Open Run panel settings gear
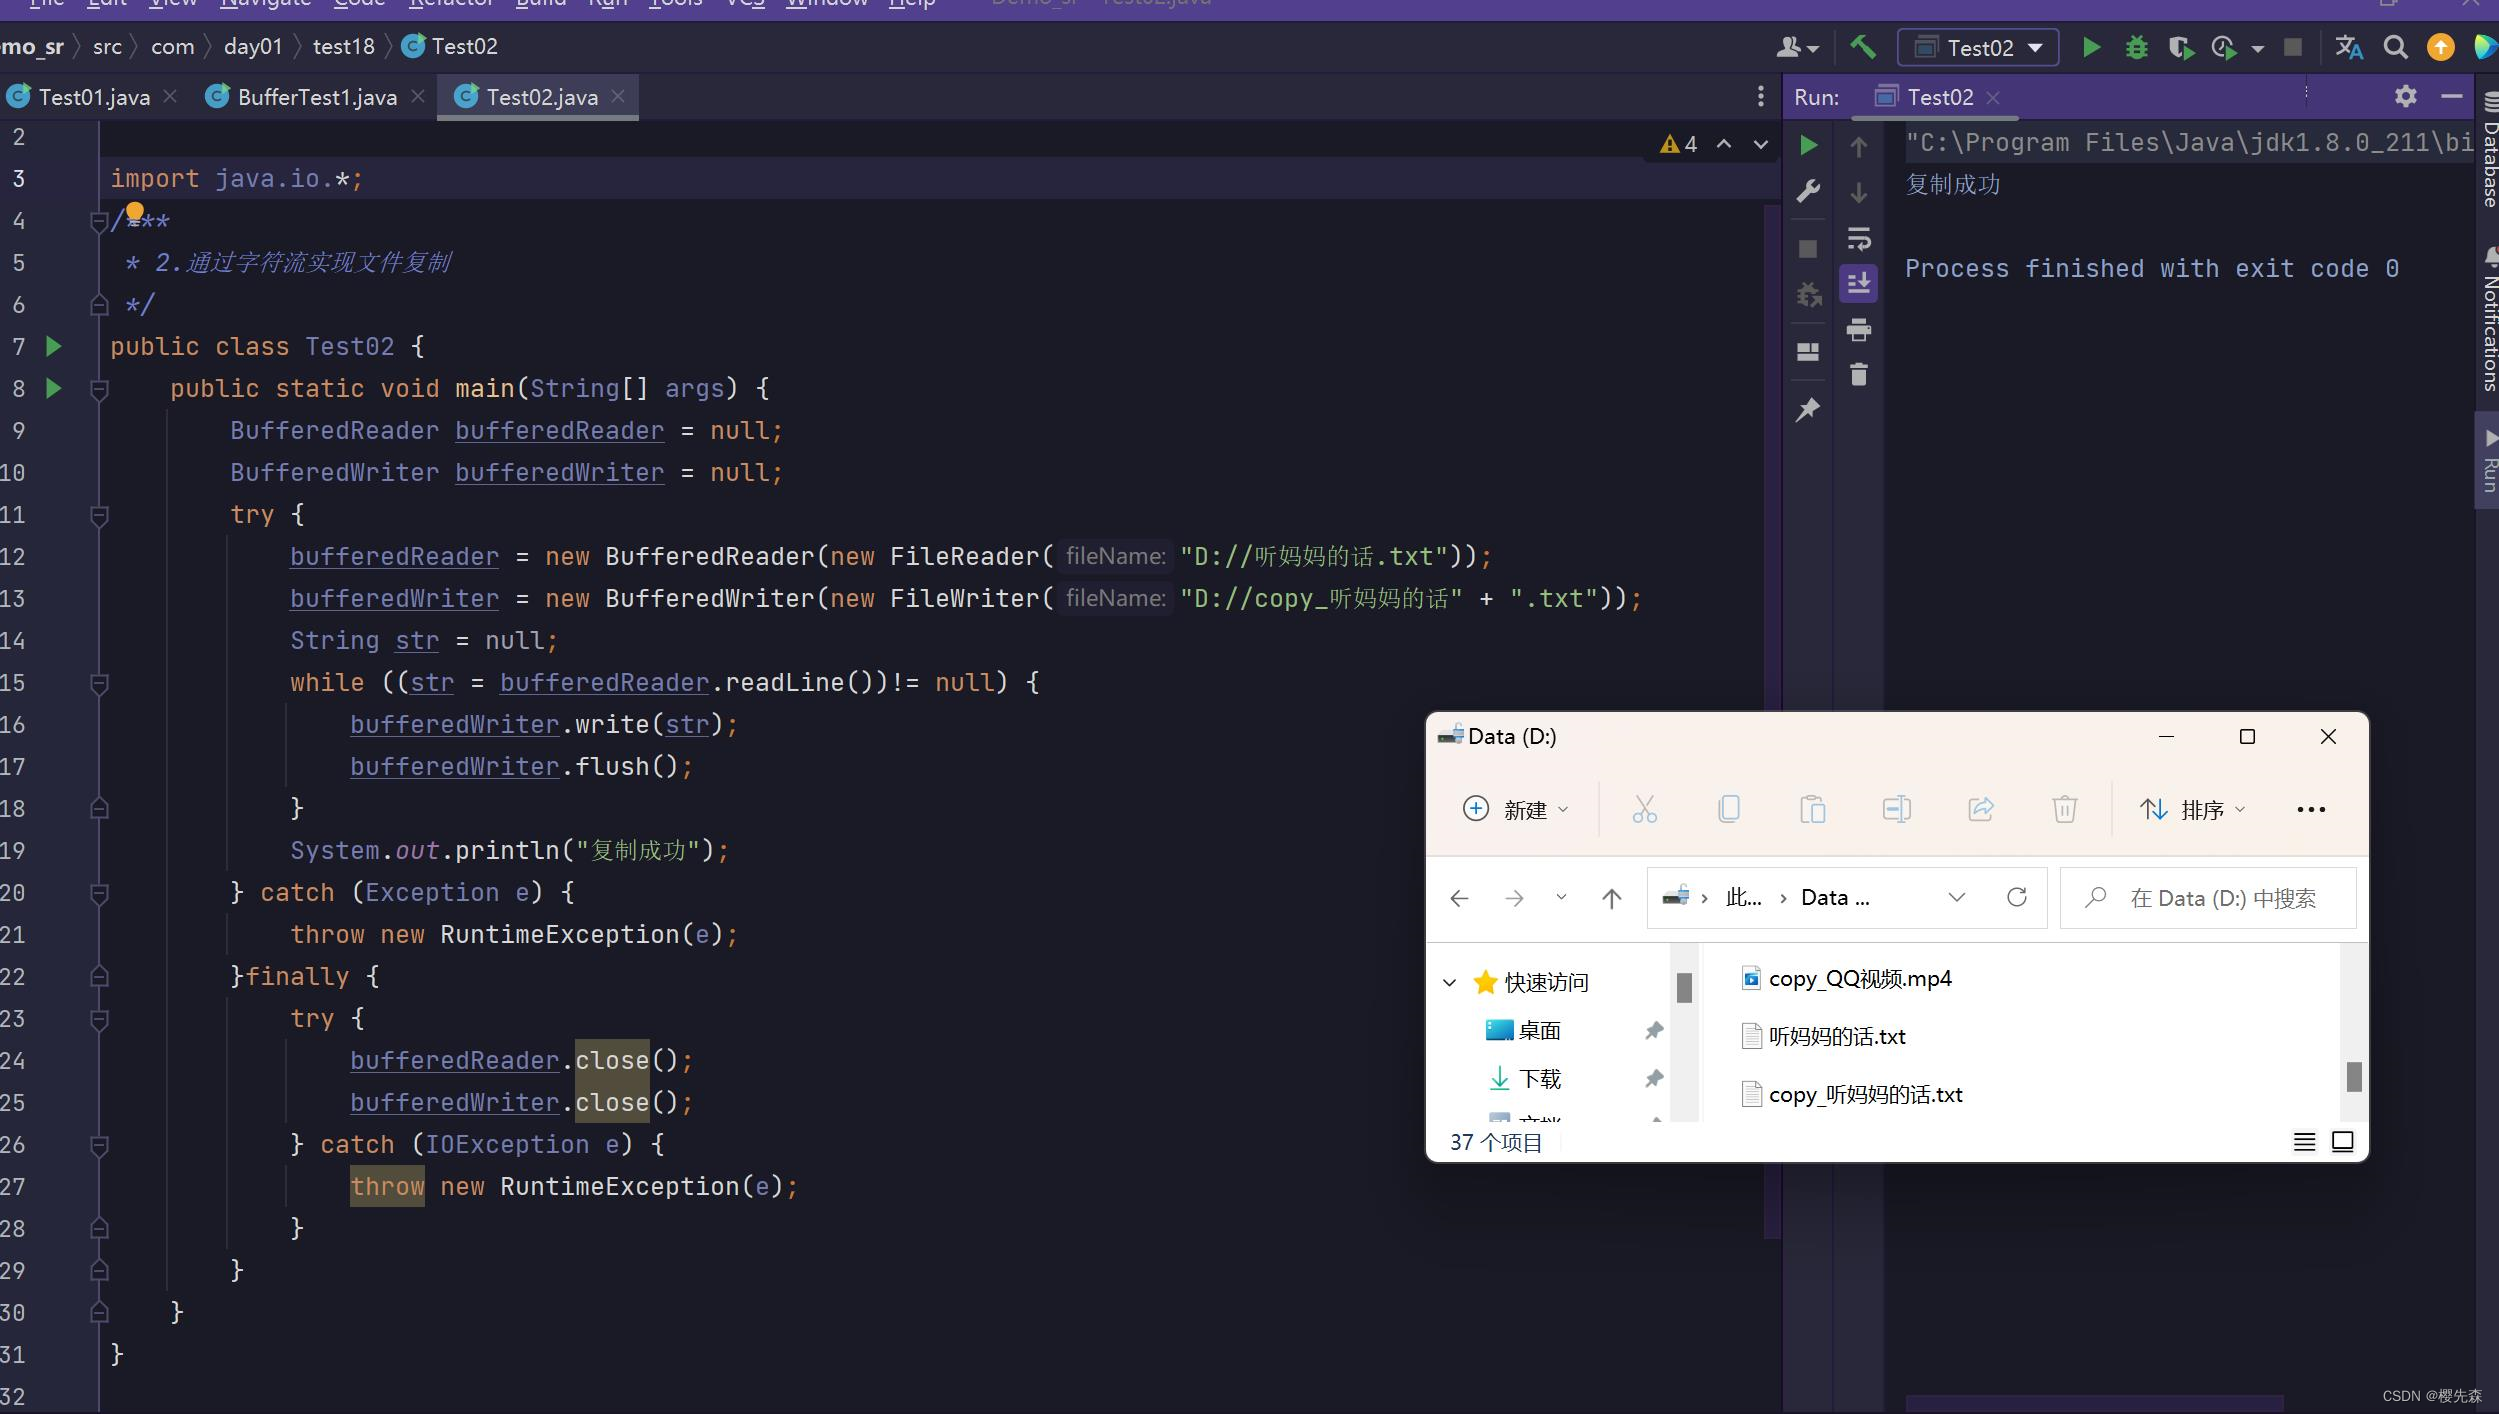Screen dimensions: 2499x1414 pyautogui.click(x=2405, y=96)
